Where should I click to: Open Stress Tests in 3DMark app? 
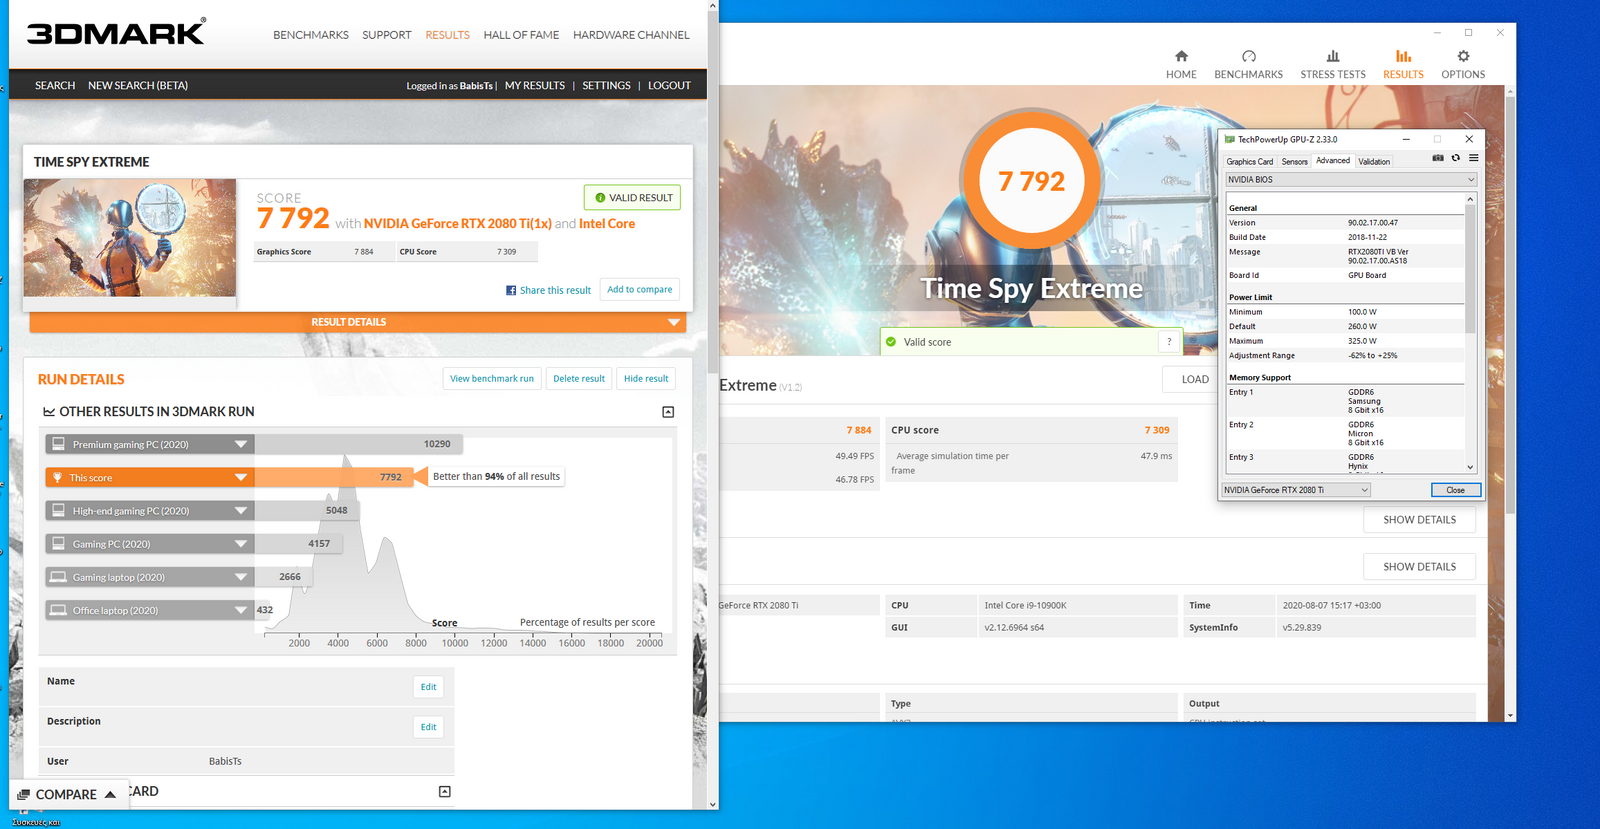1332,64
